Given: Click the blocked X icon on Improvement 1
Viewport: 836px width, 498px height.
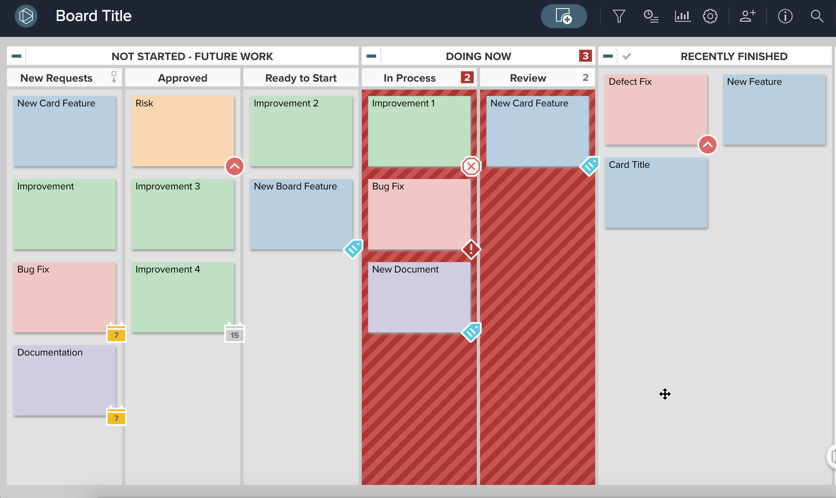Looking at the screenshot, I should pos(471,166).
